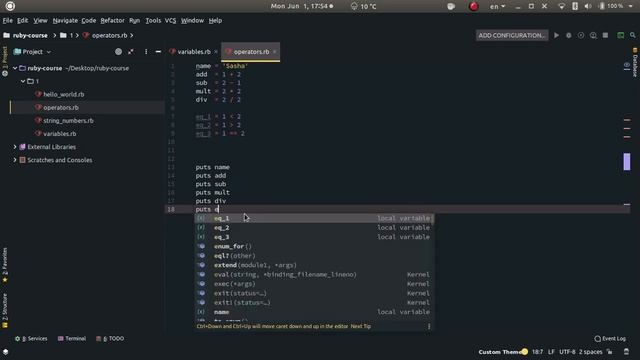Choose exec(*args) Kernel suggestion
Screen dimensions: 640x360
point(313,284)
